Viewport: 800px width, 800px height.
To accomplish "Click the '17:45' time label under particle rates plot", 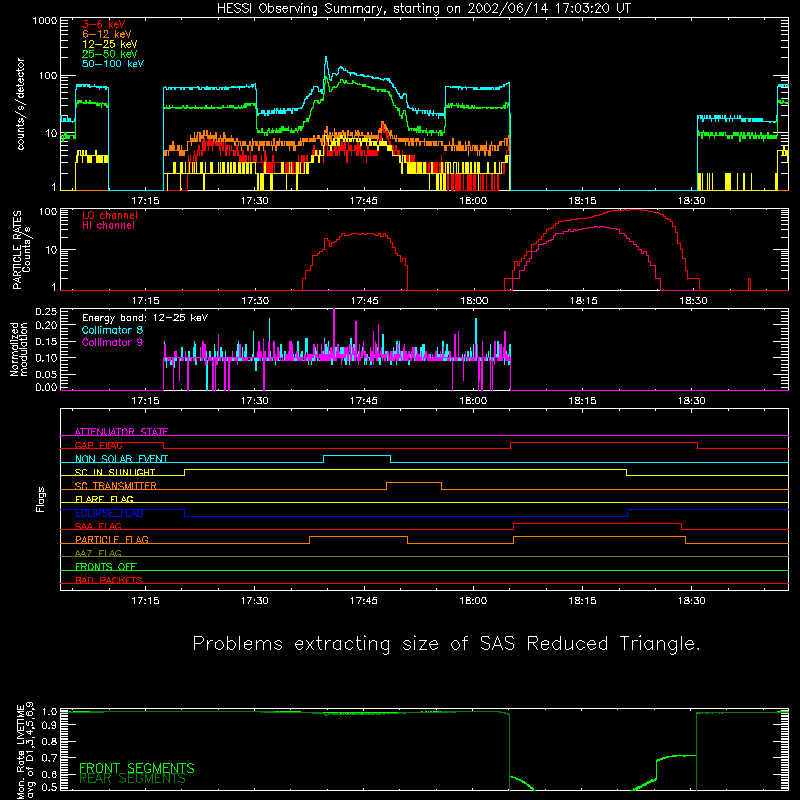I will click(364, 301).
